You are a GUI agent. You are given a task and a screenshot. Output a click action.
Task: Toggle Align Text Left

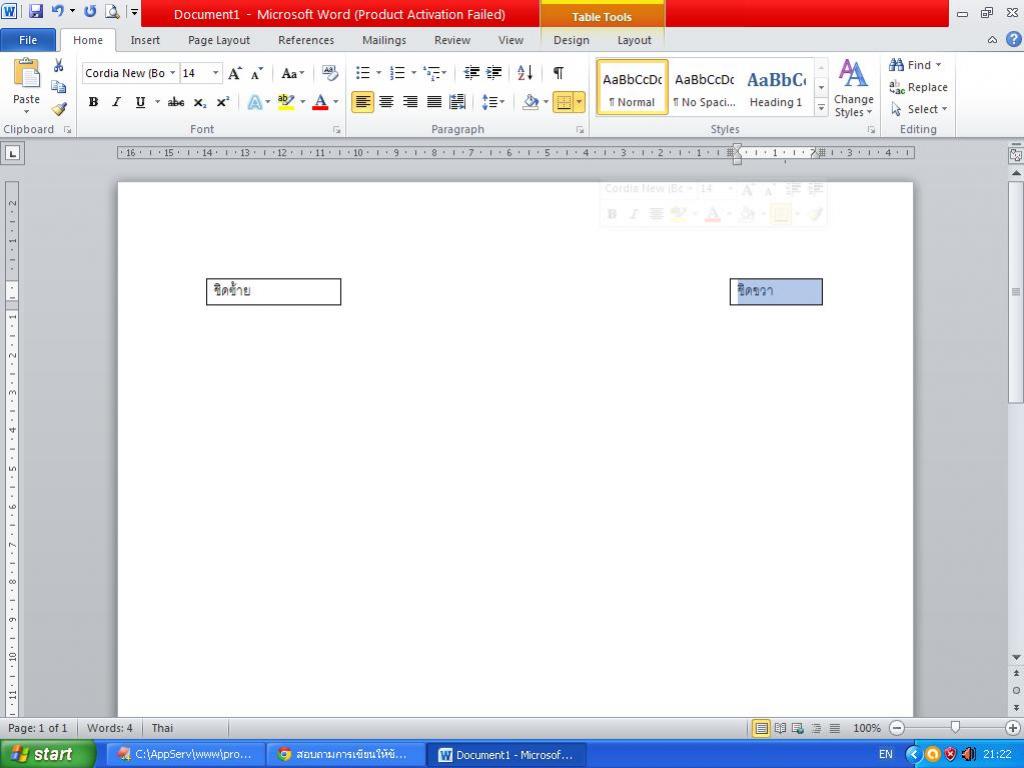pyautogui.click(x=363, y=102)
